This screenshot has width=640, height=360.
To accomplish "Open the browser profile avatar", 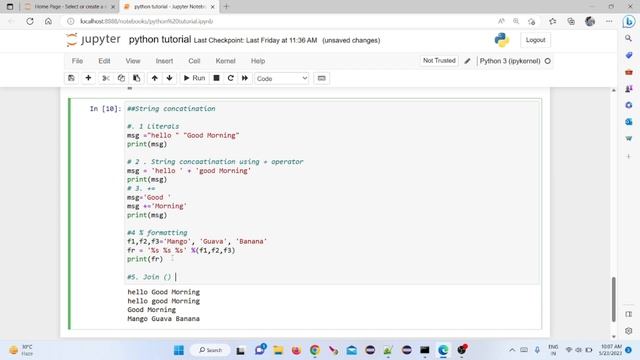I will point(590,21).
